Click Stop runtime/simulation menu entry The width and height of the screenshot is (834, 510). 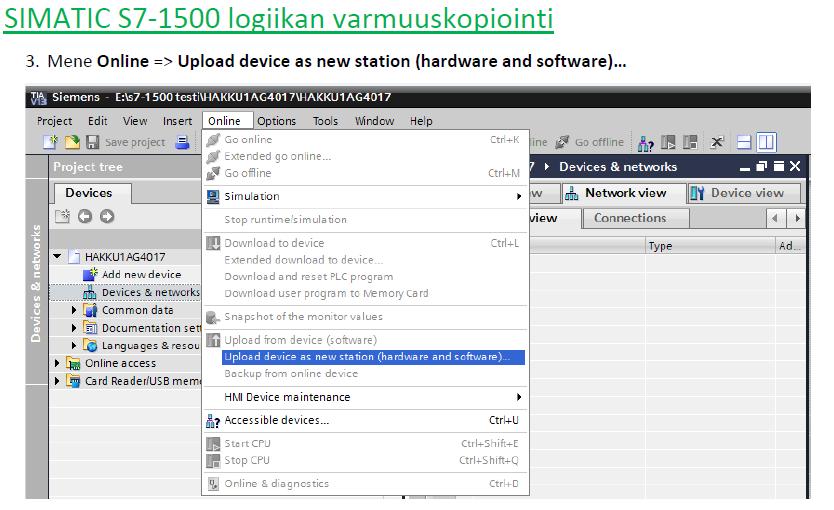tap(365, 220)
